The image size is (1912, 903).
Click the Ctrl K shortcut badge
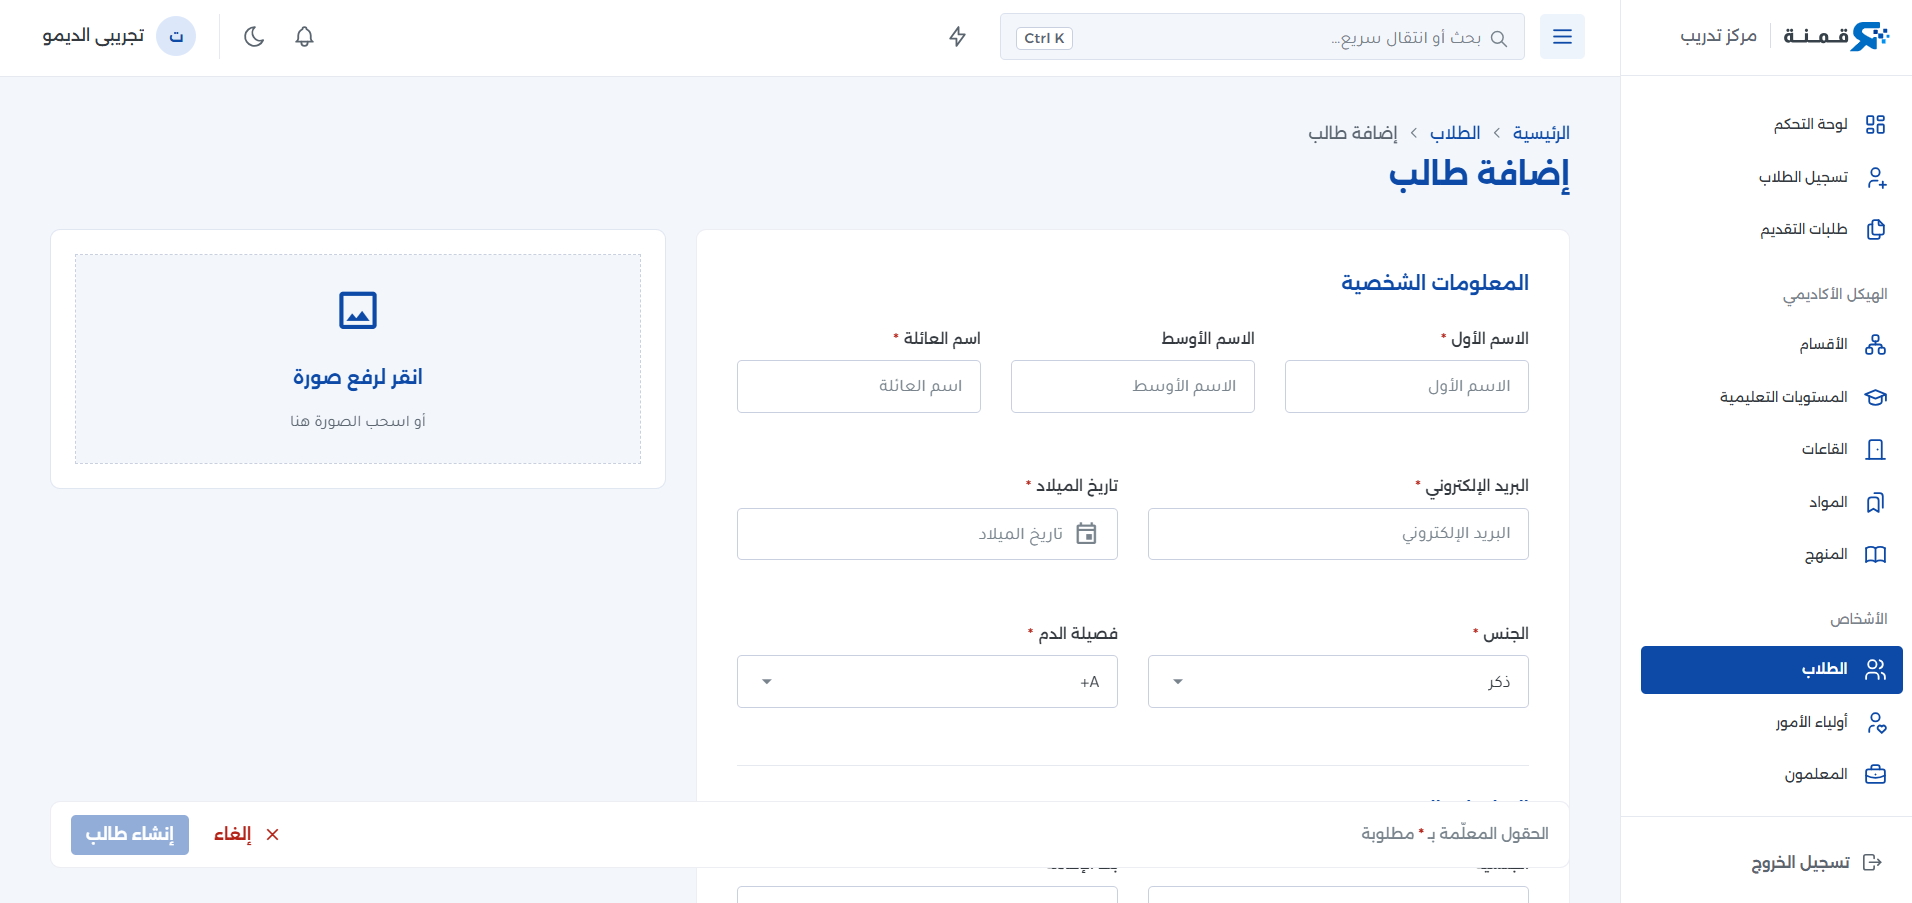click(x=1044, y=38)
